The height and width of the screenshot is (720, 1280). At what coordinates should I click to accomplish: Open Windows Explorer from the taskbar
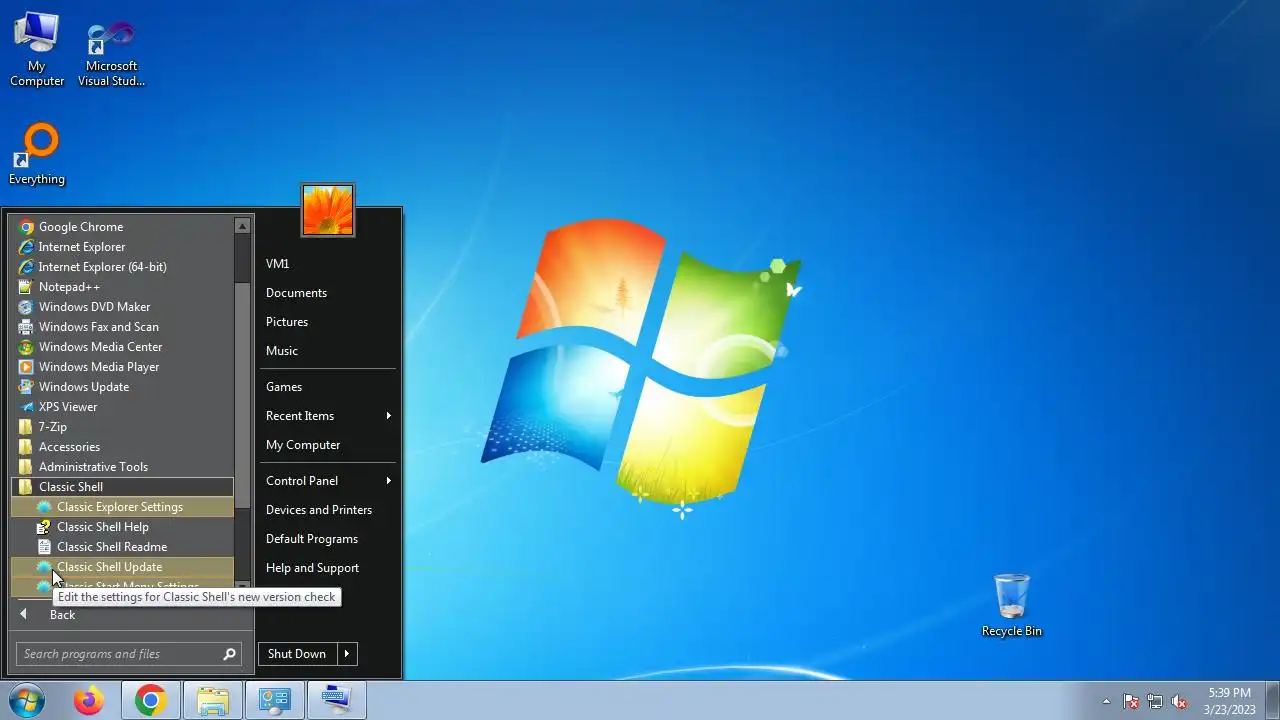point(213,700)
